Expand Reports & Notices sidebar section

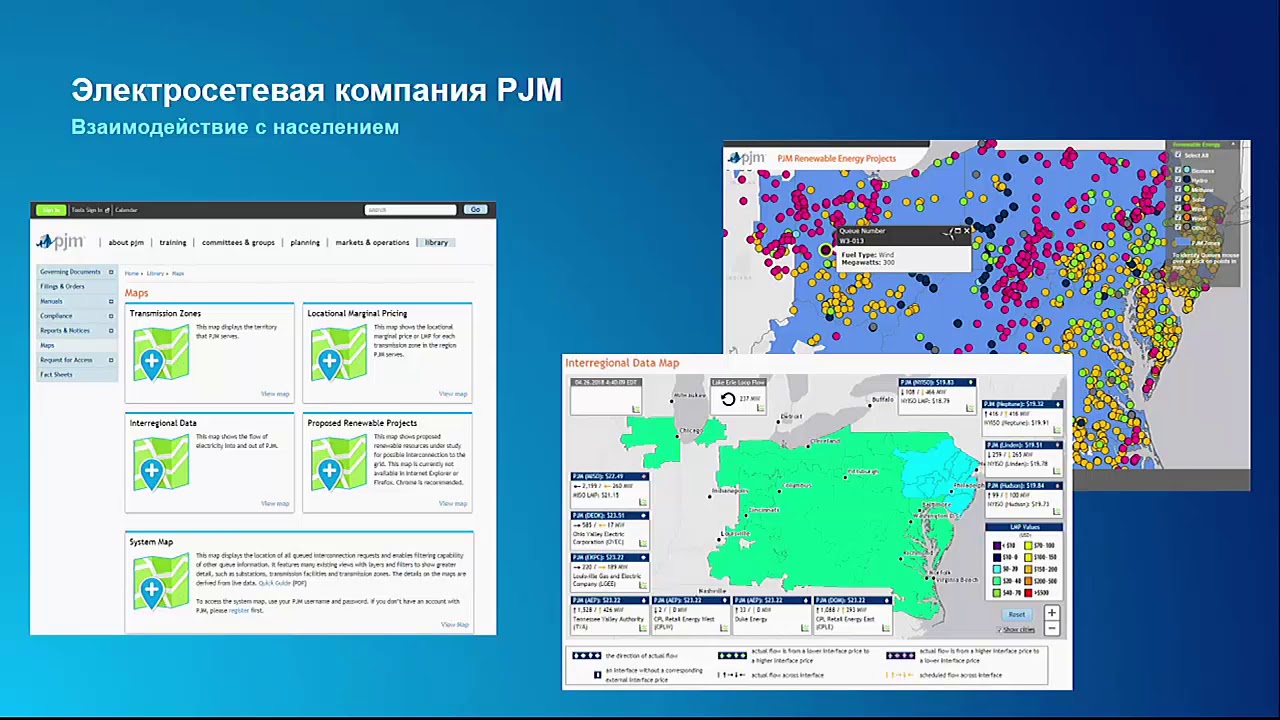tap(111, 330)
